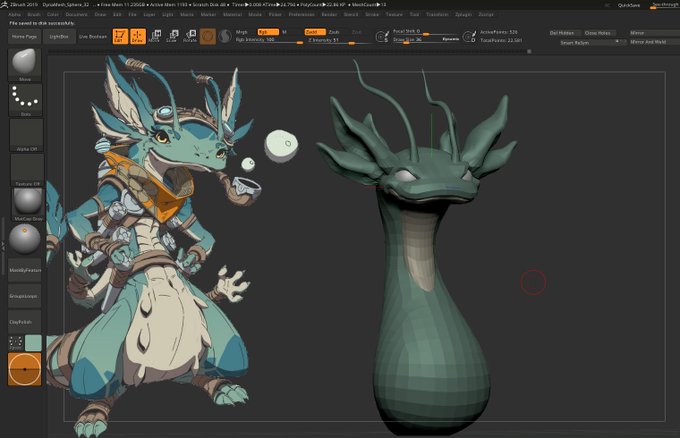Select the Move transform tool
Viewport: 680px width, 438px height.
(155, 36)
